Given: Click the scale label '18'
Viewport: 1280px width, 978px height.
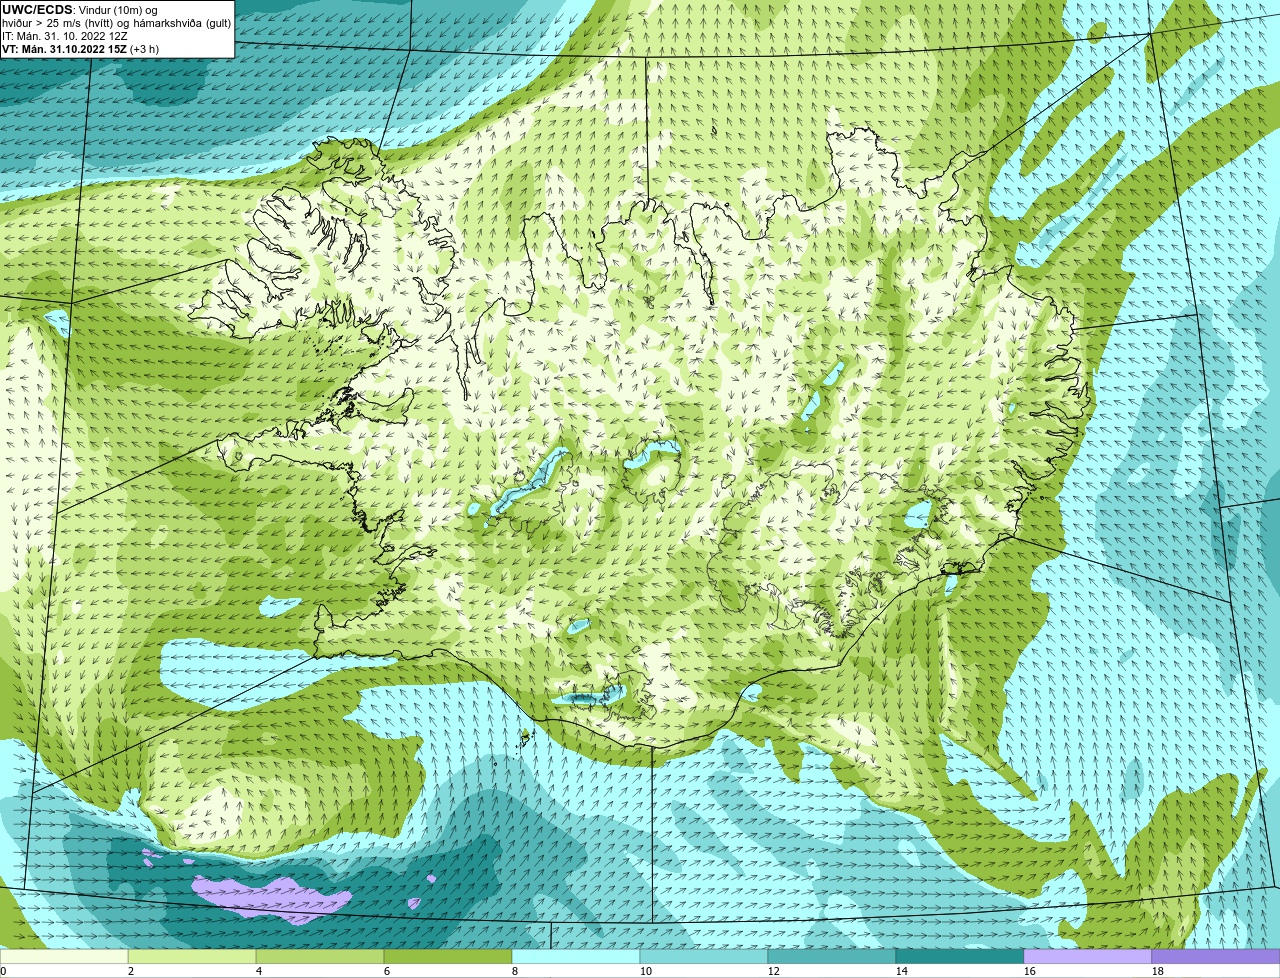Looking at the screenshot, I should (x=1158, y=971).
